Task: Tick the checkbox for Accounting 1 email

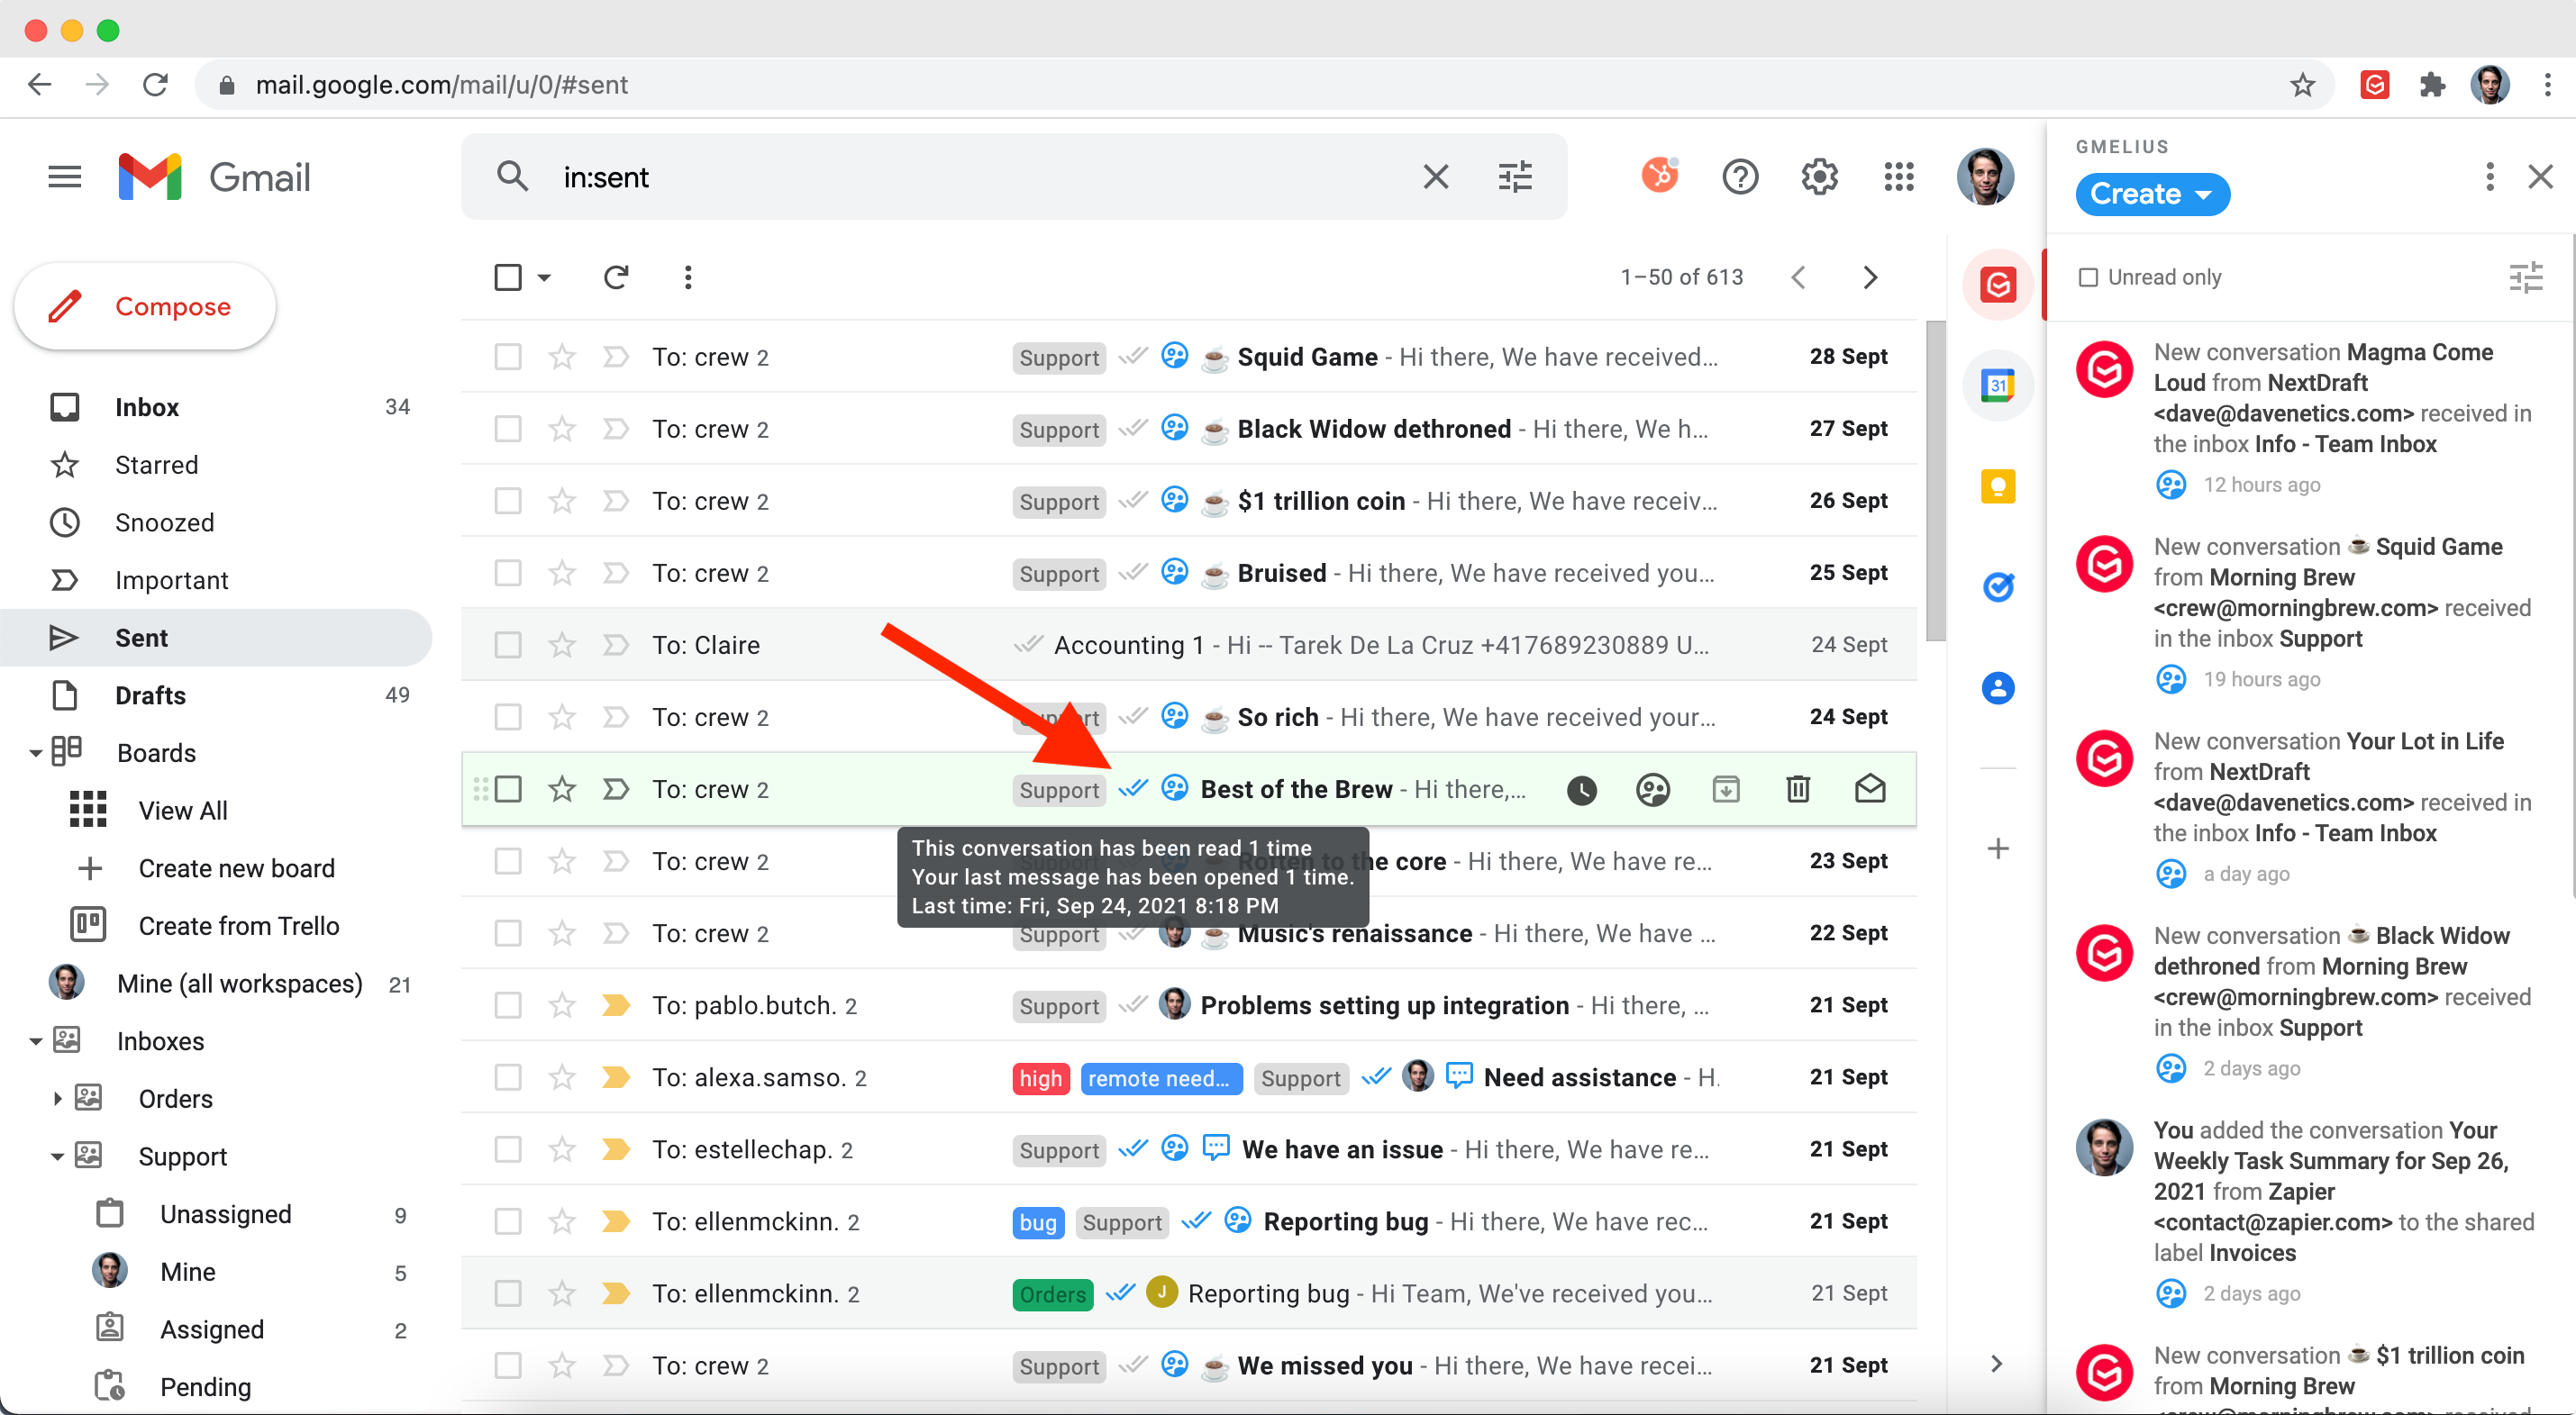Action: point(508,645)
